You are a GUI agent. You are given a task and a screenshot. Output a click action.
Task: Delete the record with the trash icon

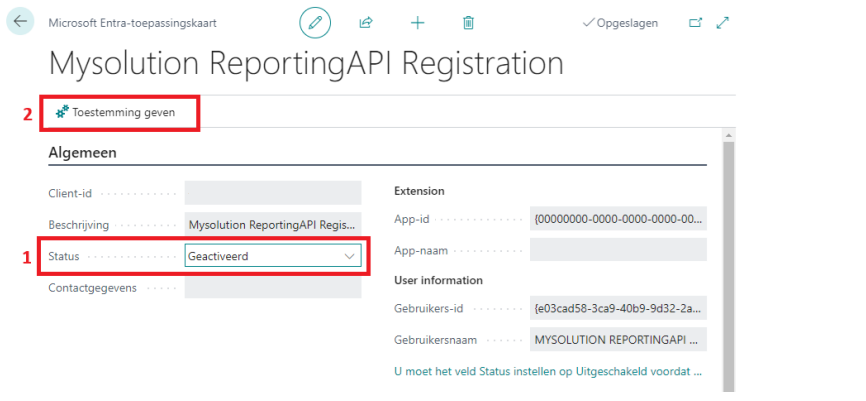click(x=468, y=22)
